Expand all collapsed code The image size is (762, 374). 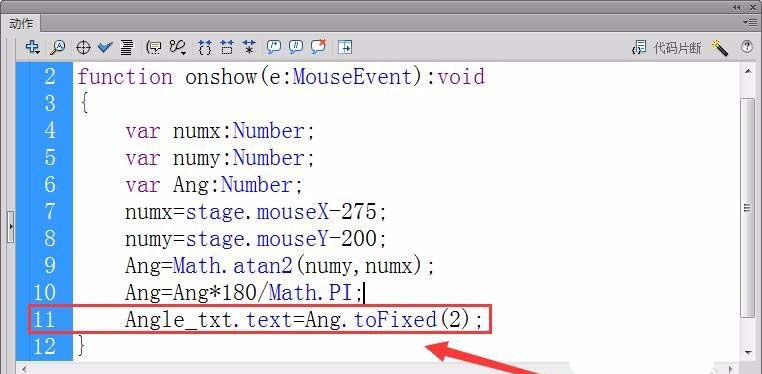249,47
